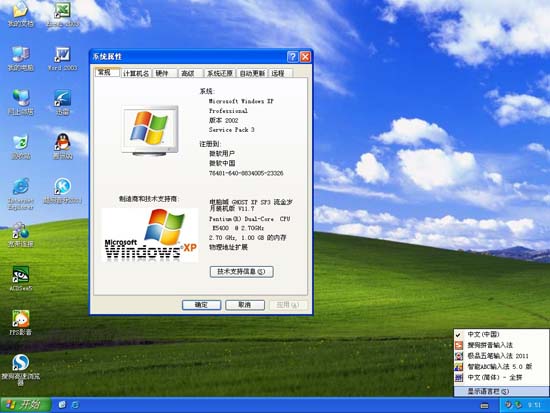Click the Windows XP monitor logo image
The image size is (550, 413).
pyautogui.click(x=150, y=131)
